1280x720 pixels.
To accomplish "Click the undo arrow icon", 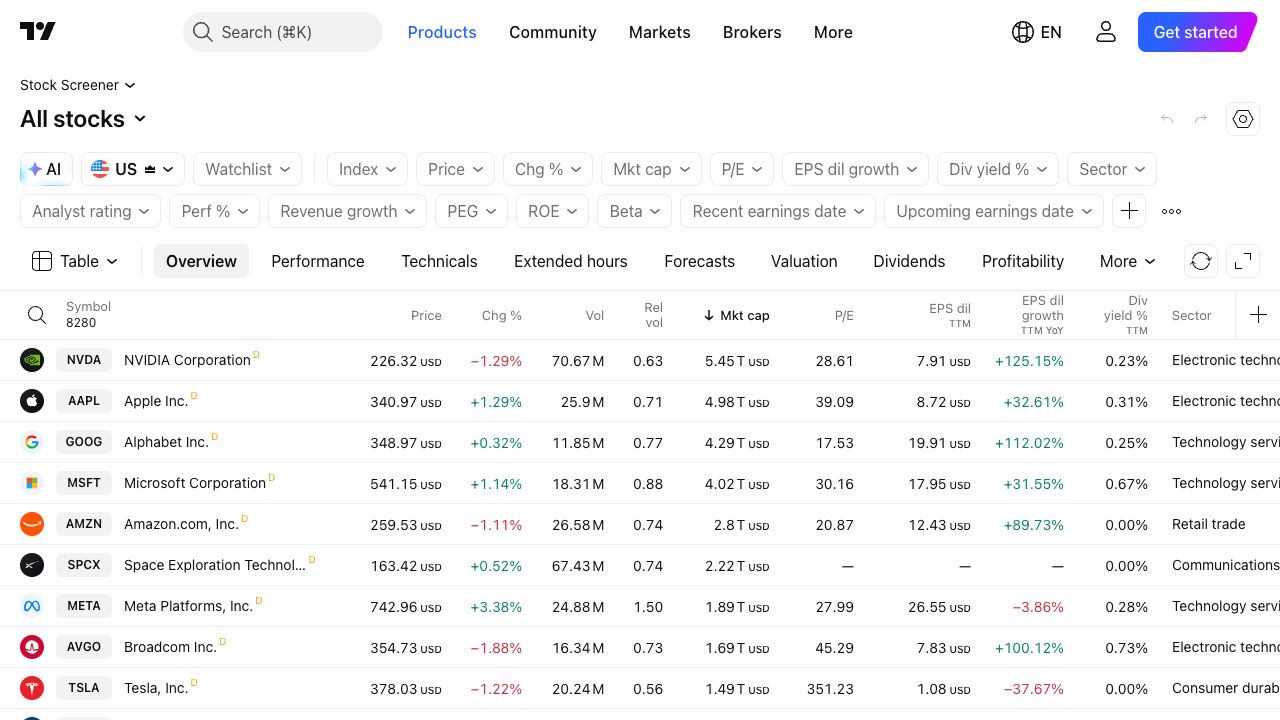I will click(1167, 119).
